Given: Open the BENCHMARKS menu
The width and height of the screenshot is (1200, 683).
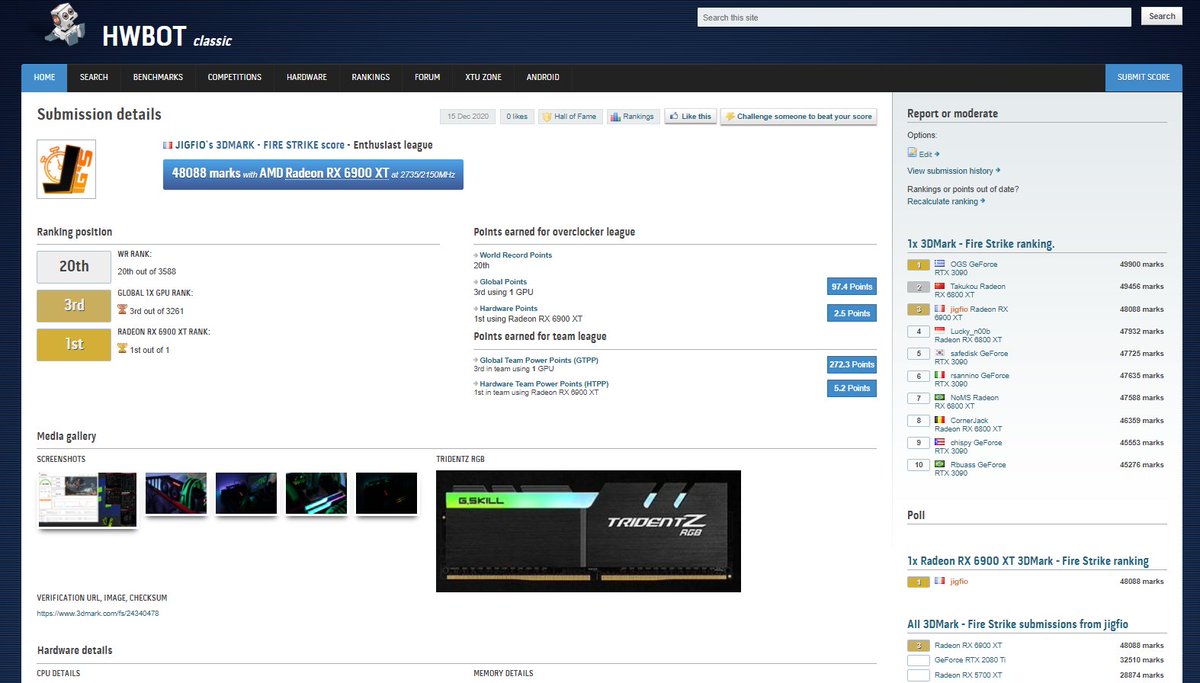Looking at the screenshot, I should tap(158, 77).
